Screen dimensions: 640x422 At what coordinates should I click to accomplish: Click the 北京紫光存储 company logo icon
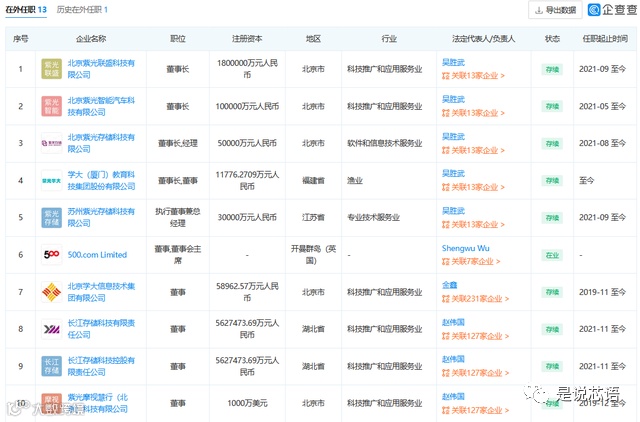tap(51, 143)
